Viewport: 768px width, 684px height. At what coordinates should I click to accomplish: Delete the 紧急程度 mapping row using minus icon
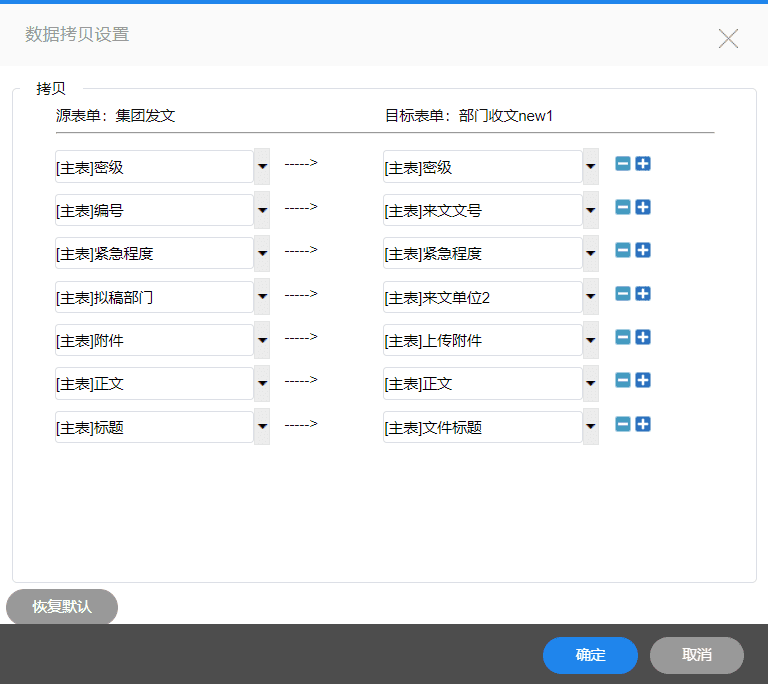point(623,250)
